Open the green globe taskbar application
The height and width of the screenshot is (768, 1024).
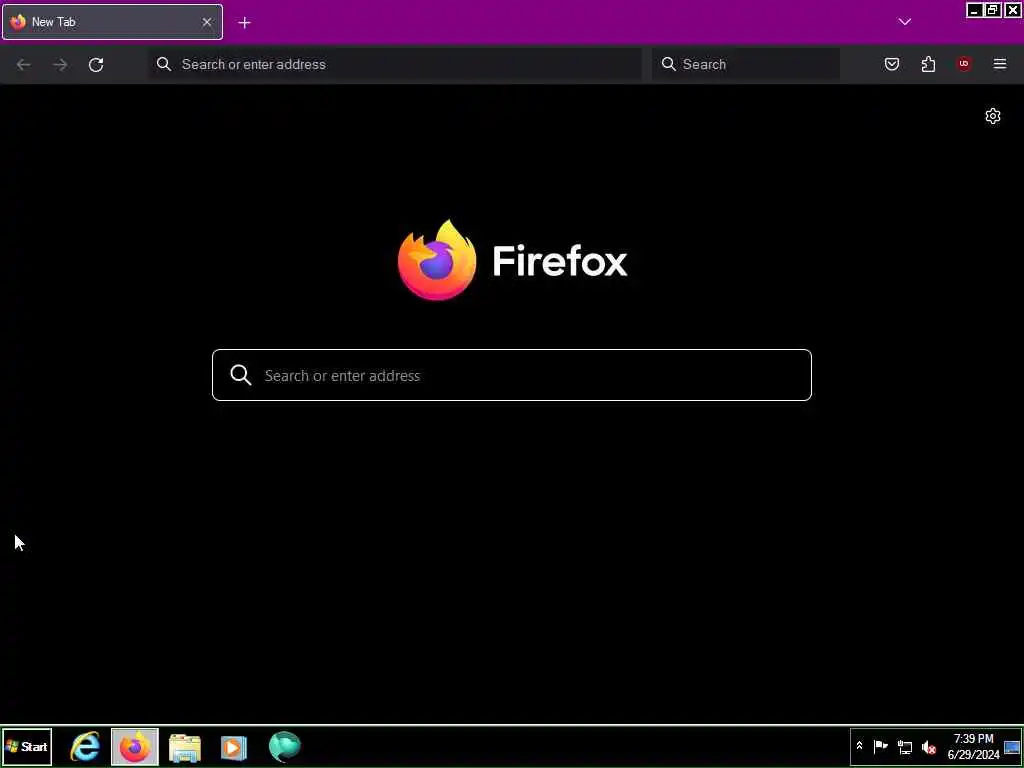285,746
